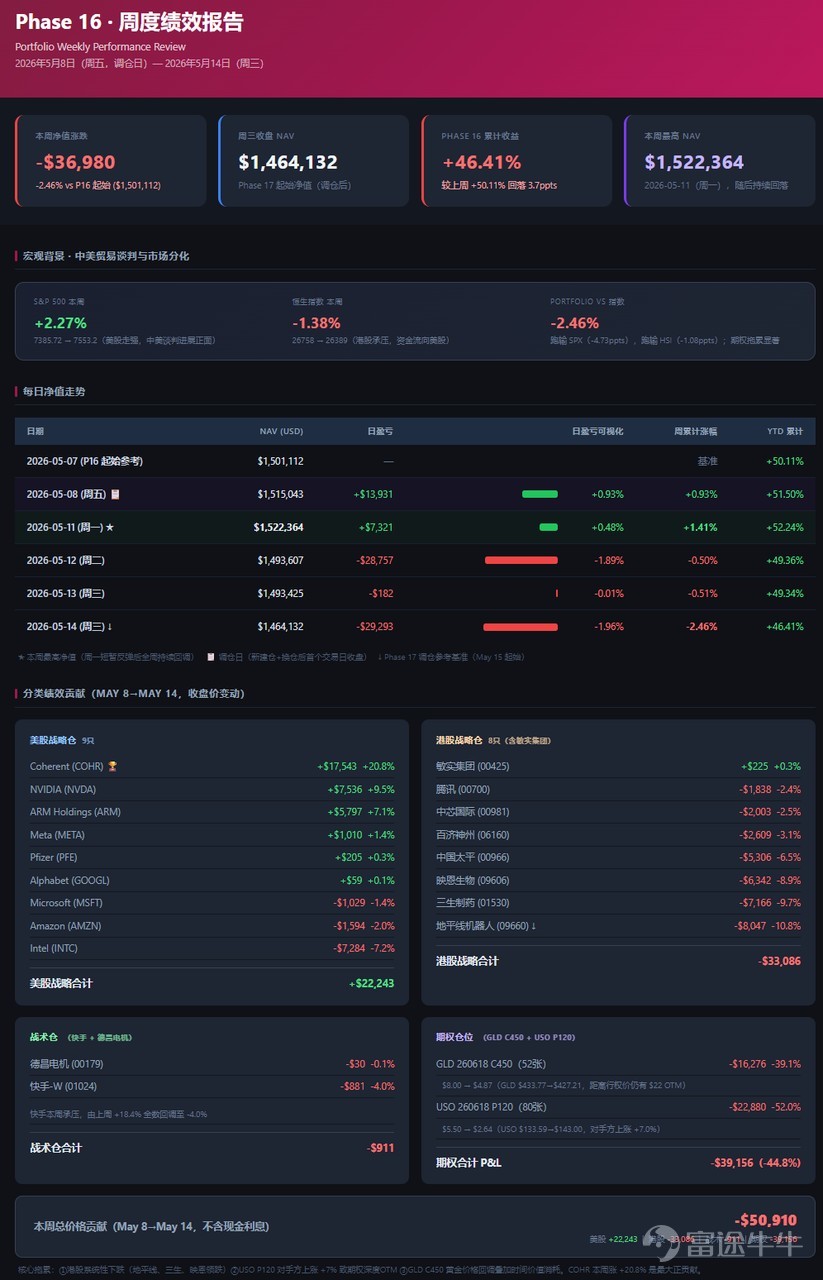Screen dimensions: 823x1280
Task: Select the PHASE 16 累计收益 card
Action: tap(516, 161)
